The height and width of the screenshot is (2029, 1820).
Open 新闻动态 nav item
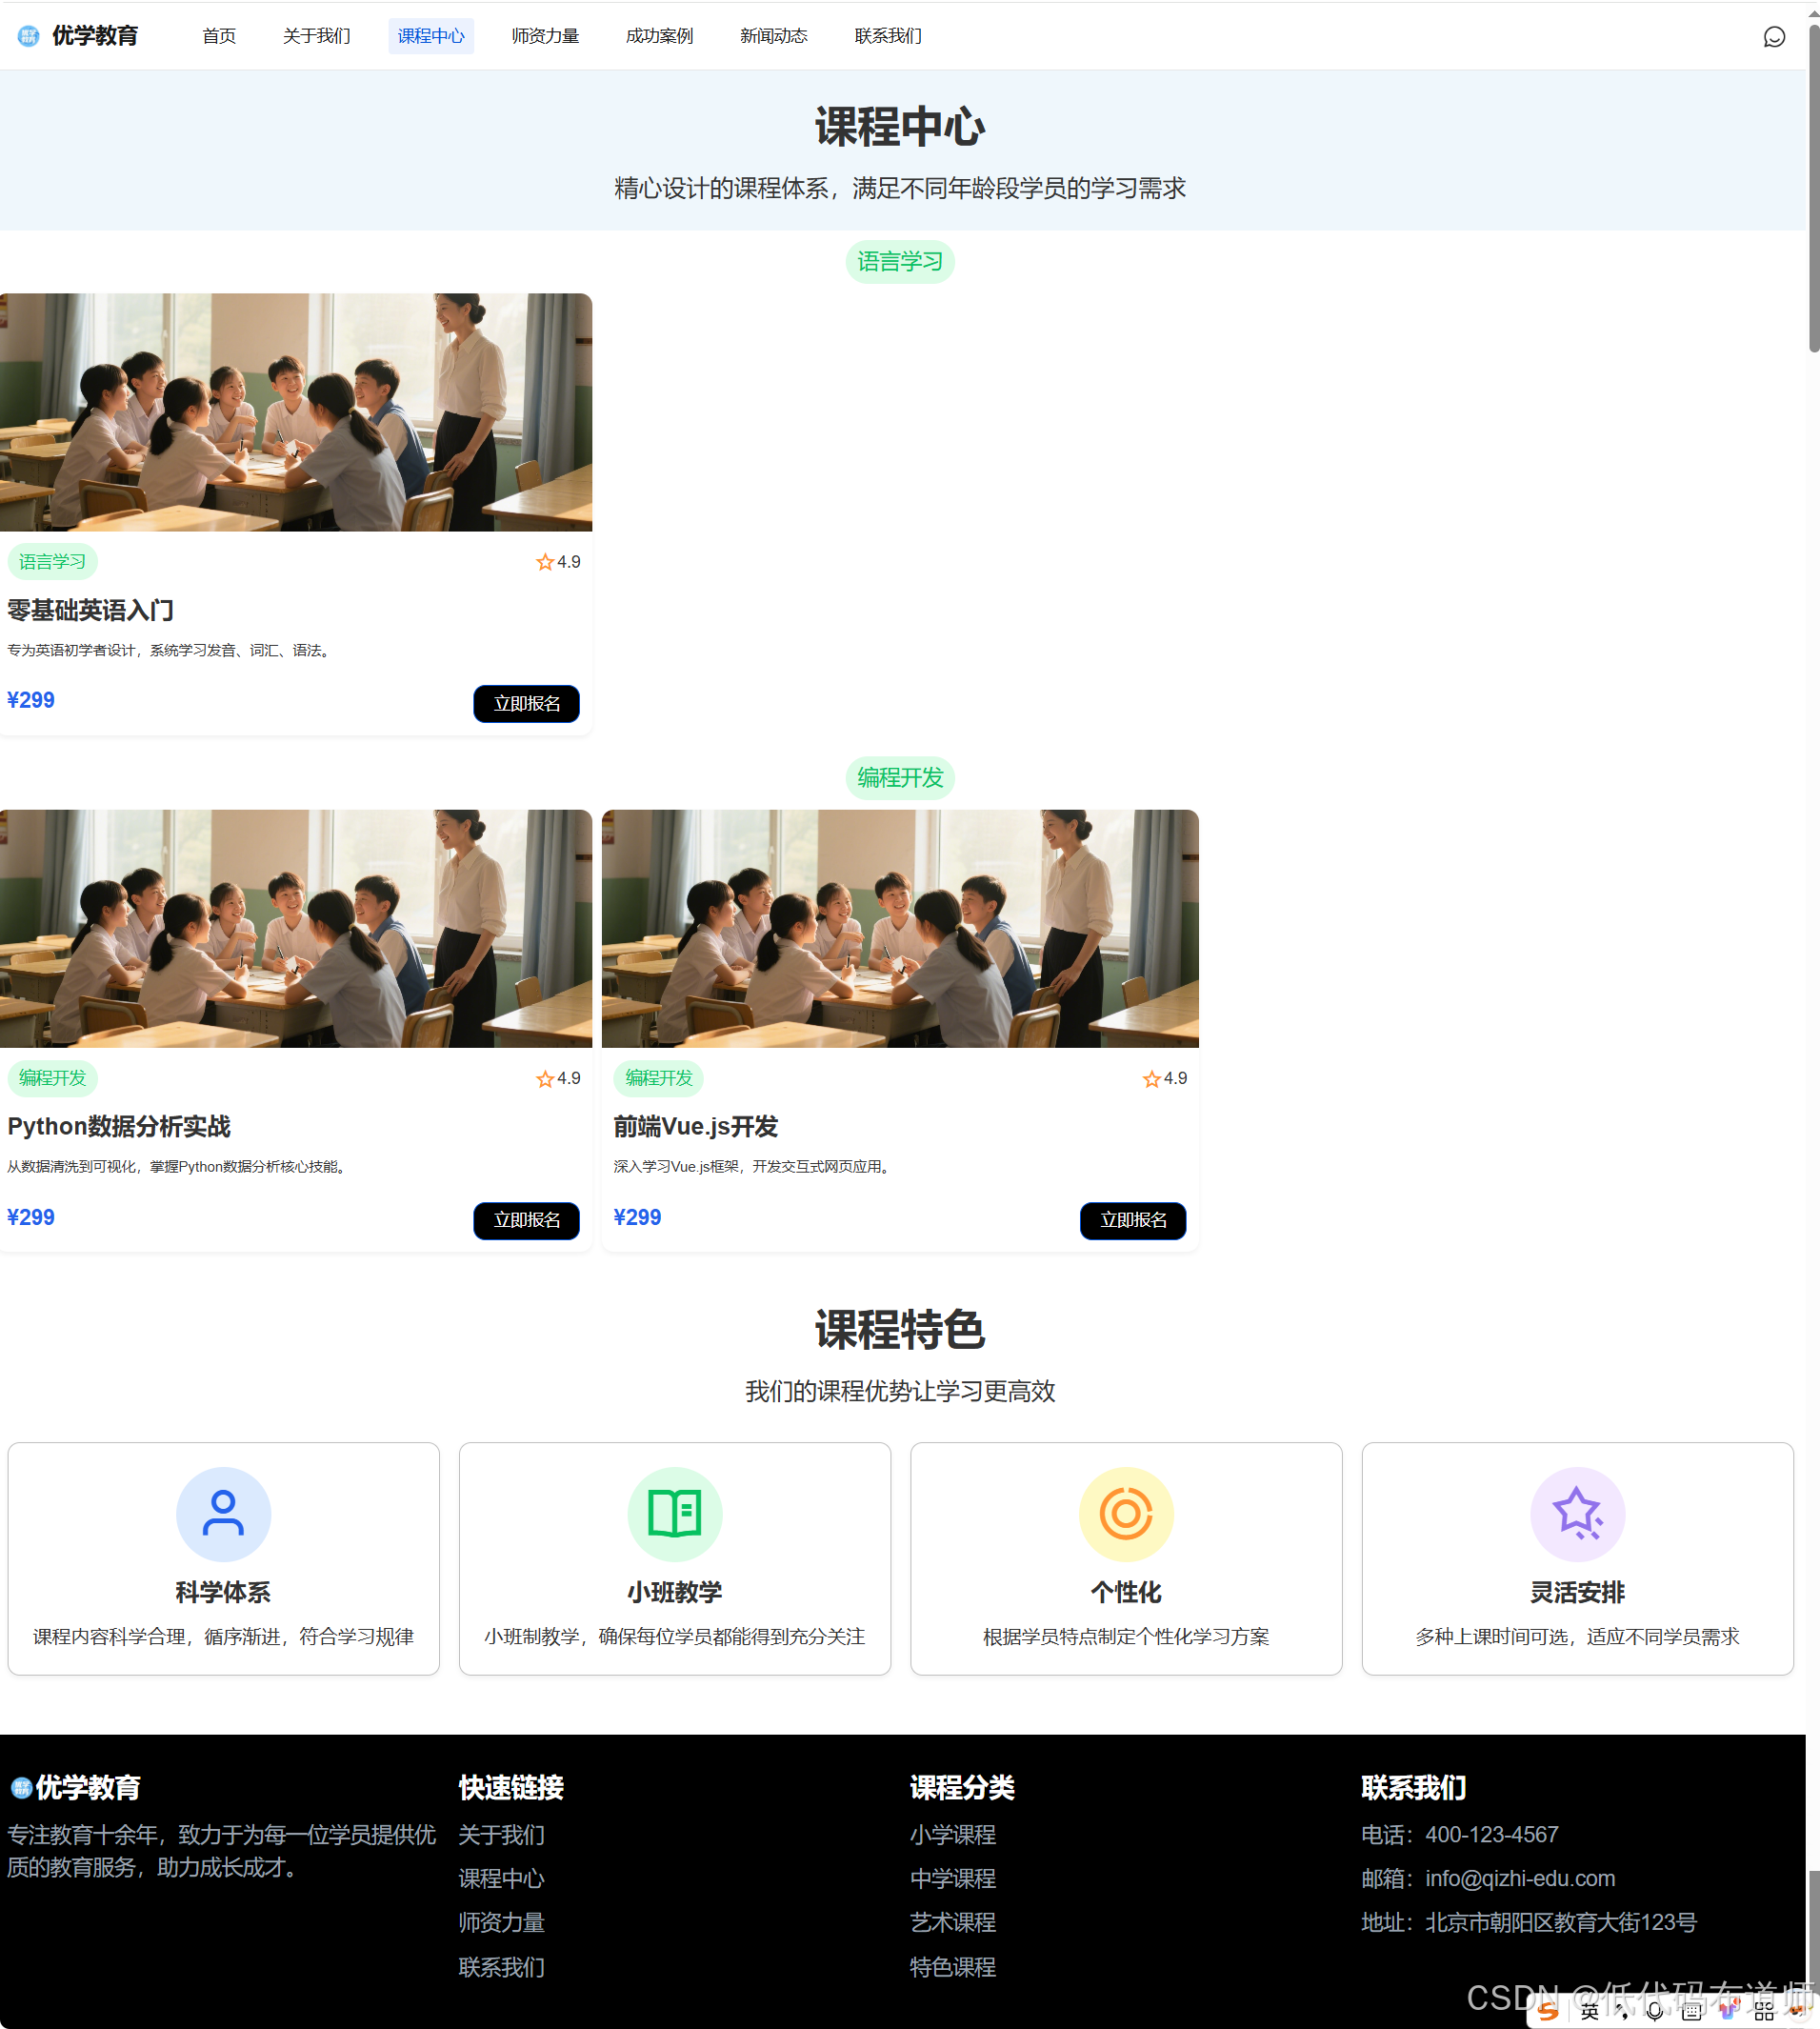point(773,36)
